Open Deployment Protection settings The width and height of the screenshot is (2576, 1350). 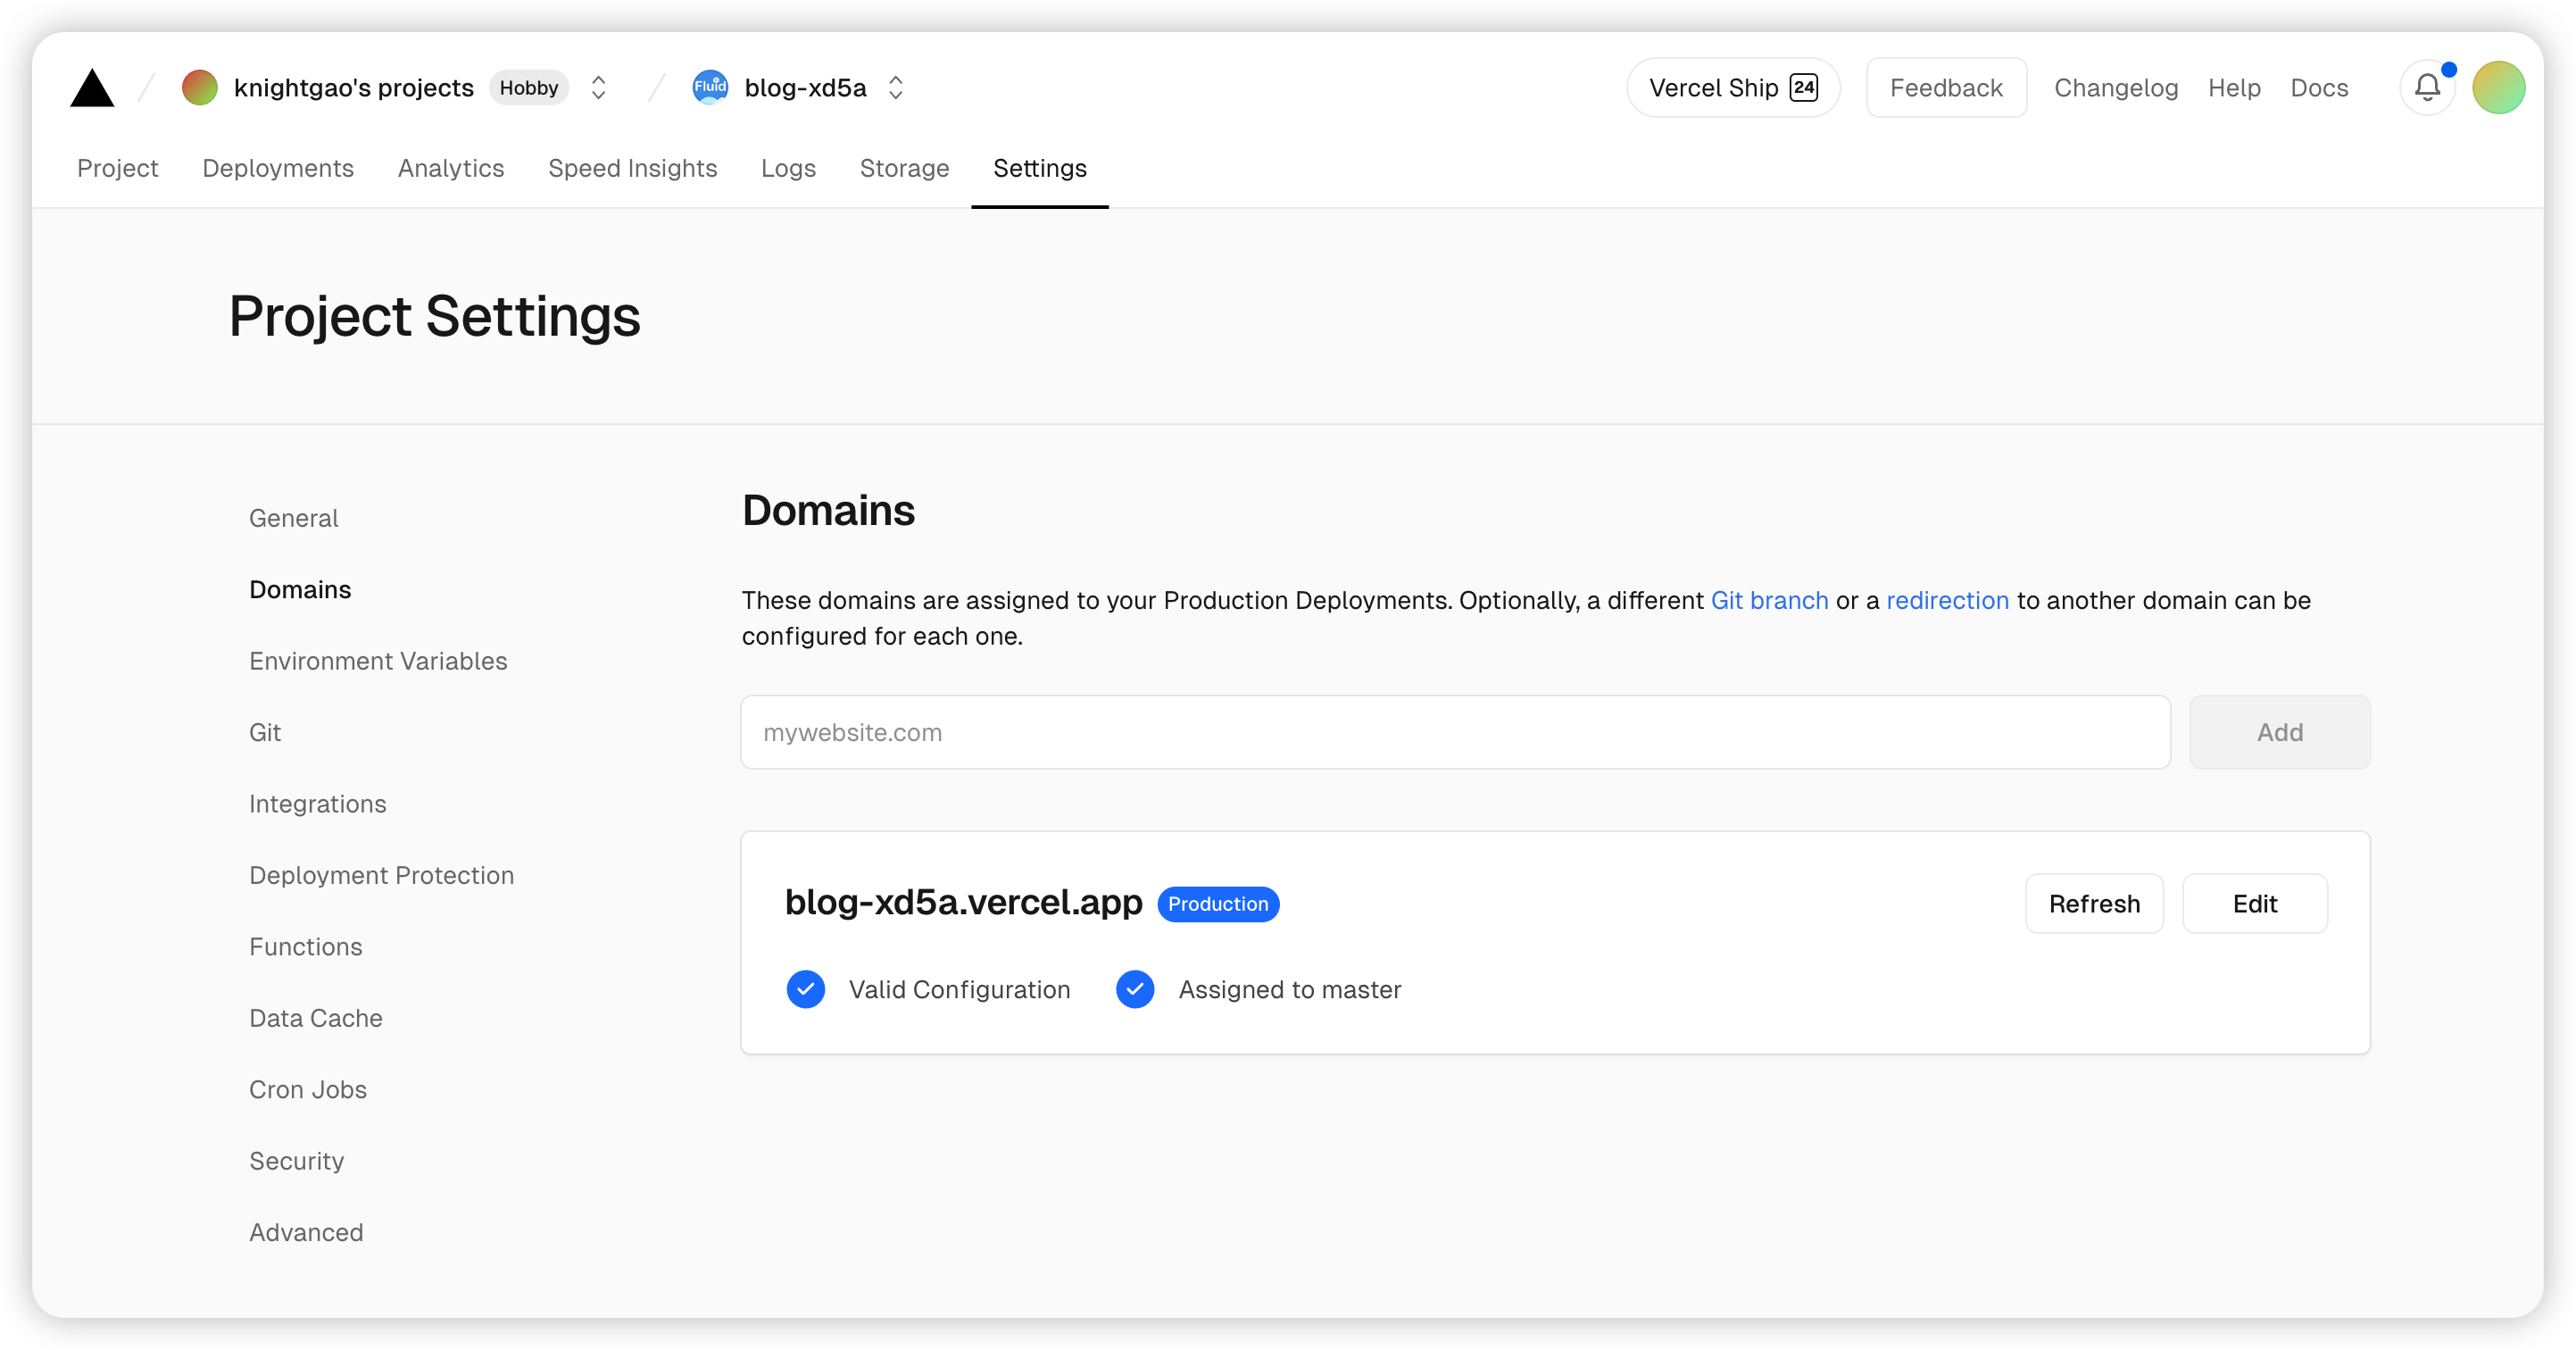[x=381, y=875]
